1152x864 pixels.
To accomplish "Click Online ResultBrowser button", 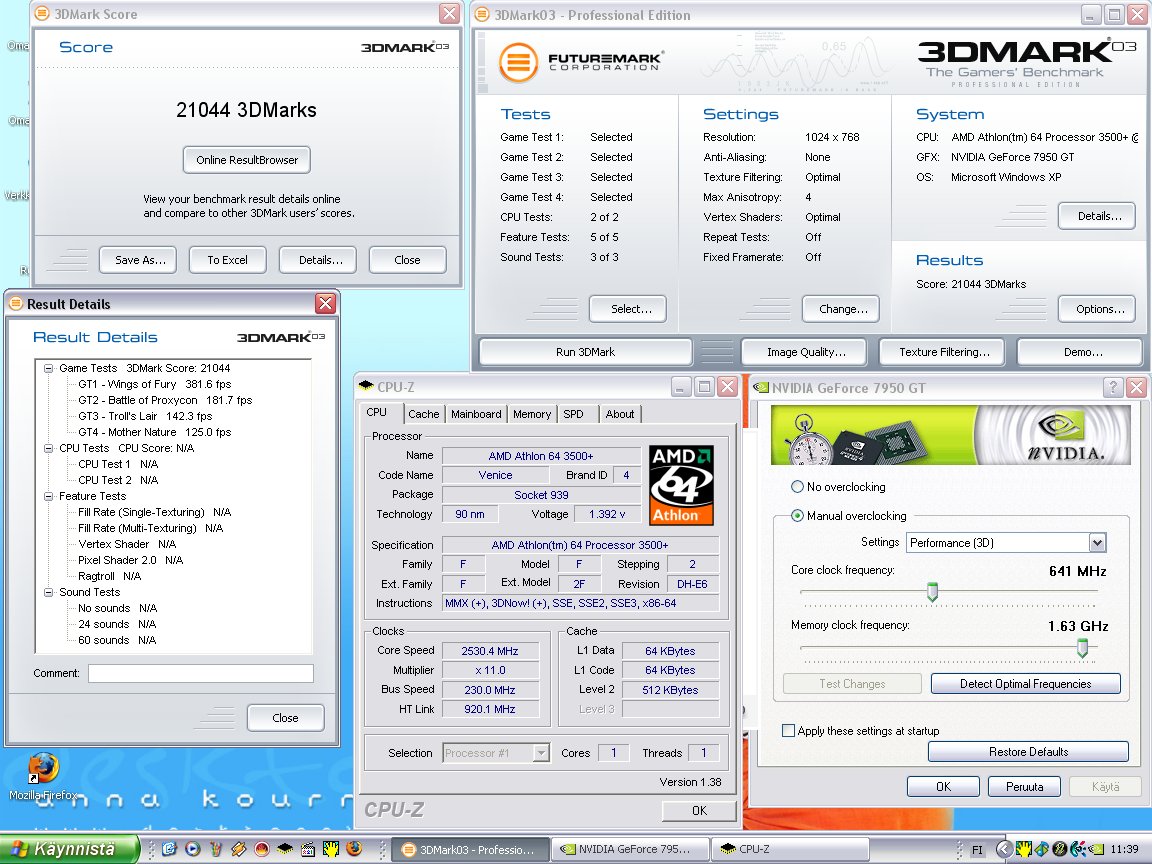I will [247, 159].
